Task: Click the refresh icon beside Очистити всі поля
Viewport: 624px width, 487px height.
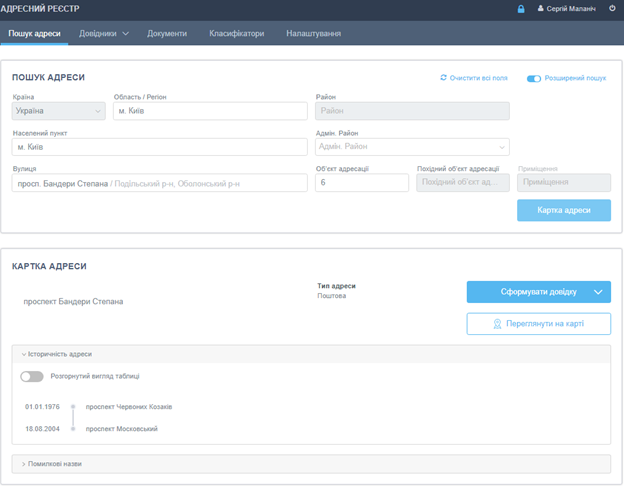Action: tap(443, 77)
